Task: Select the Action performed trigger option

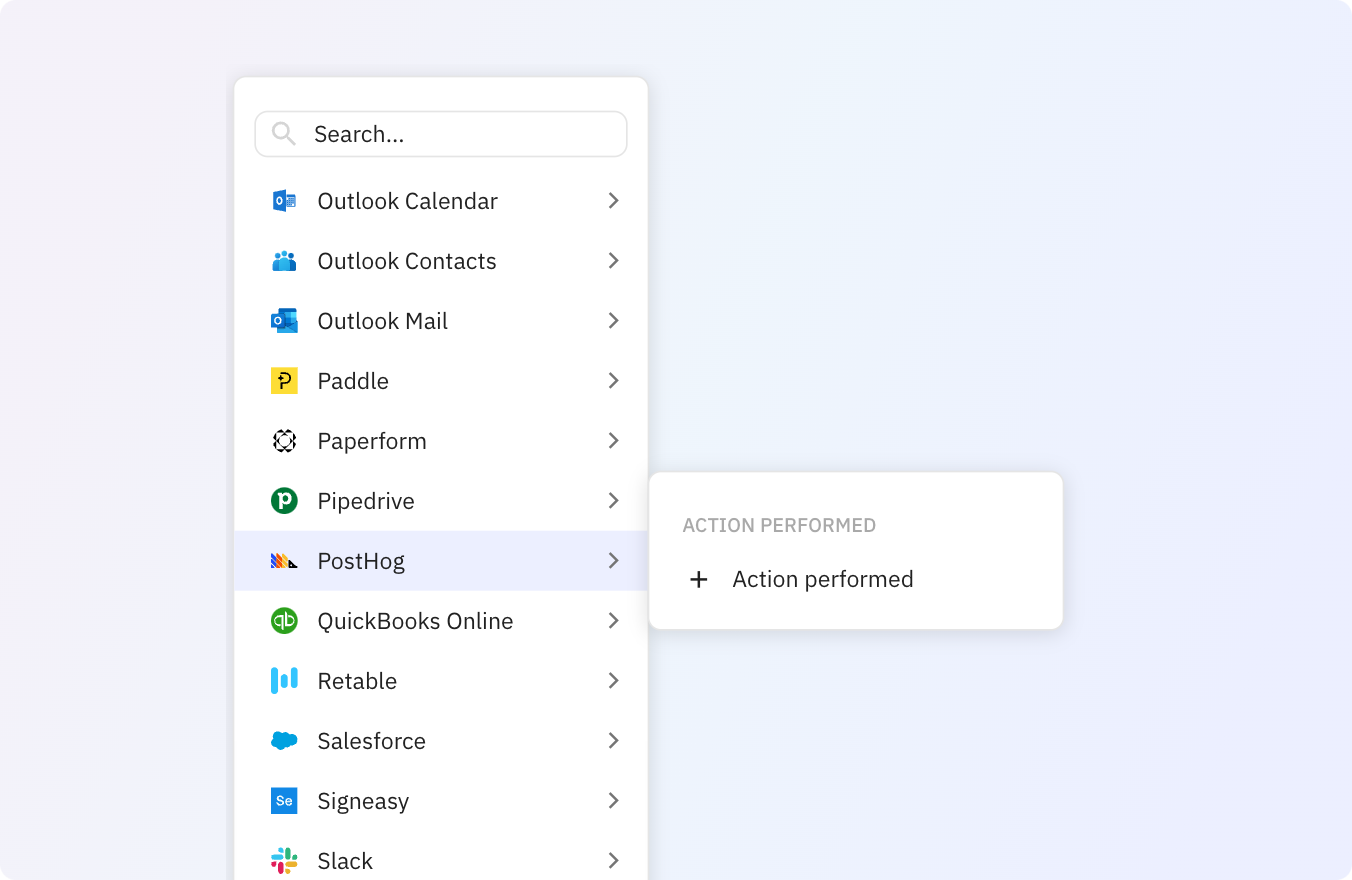Action: click(x=856, y=579)
